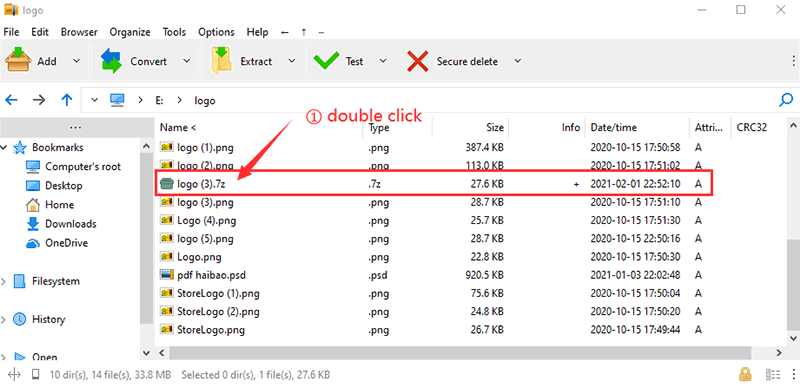Open the dropdown arrow next to Add

(x=77, y=61)
